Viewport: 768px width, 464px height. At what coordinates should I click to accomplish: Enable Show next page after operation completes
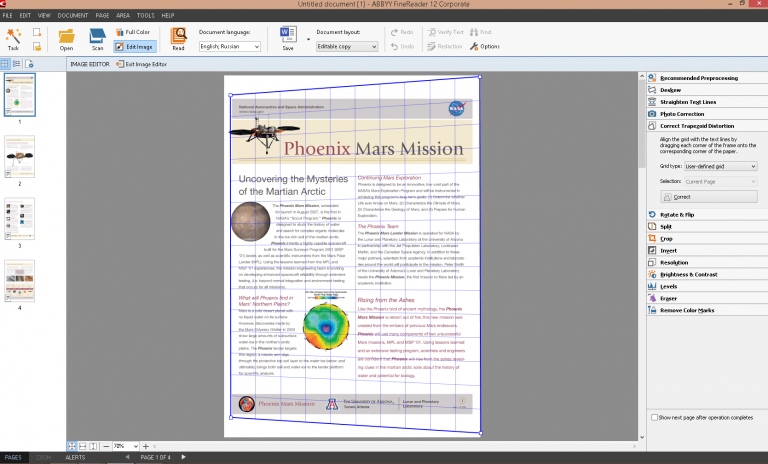[x=654, y=417]
